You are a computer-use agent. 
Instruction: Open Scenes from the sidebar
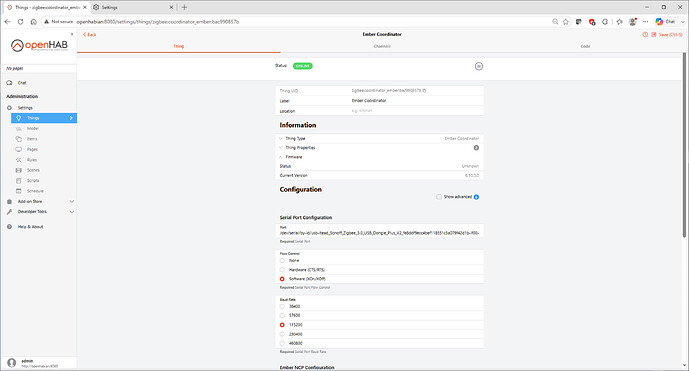(x=33, y=170)
